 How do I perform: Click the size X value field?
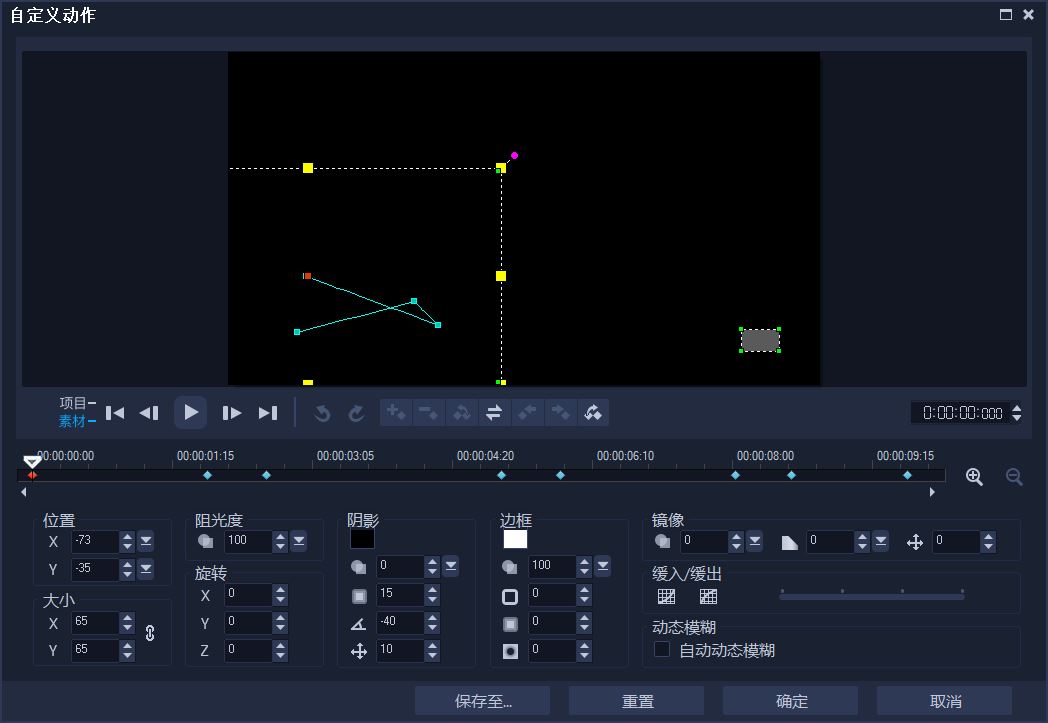95,622
